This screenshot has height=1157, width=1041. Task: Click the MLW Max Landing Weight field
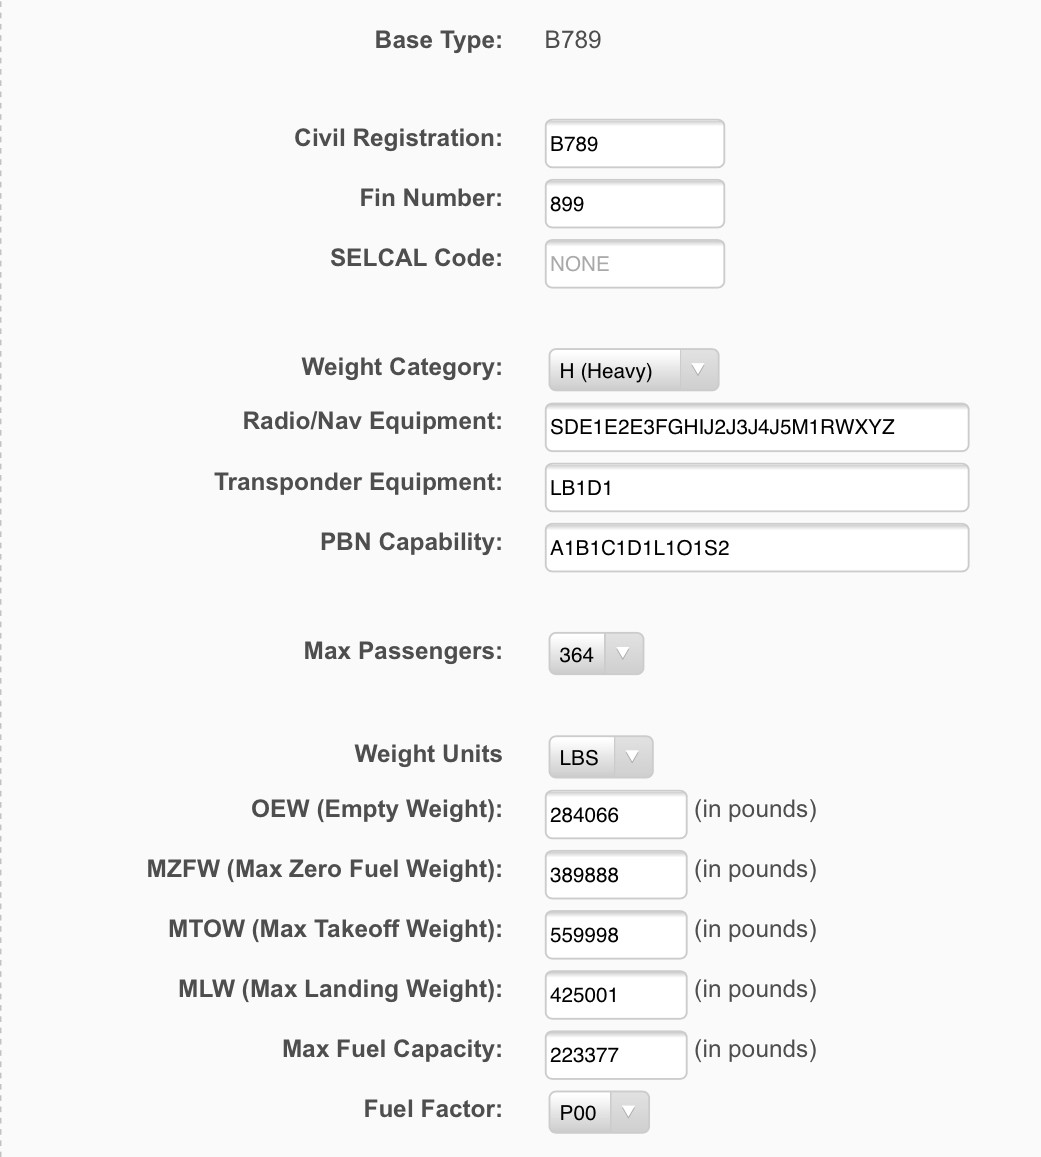pyautogui.click(x=616, y=995)
